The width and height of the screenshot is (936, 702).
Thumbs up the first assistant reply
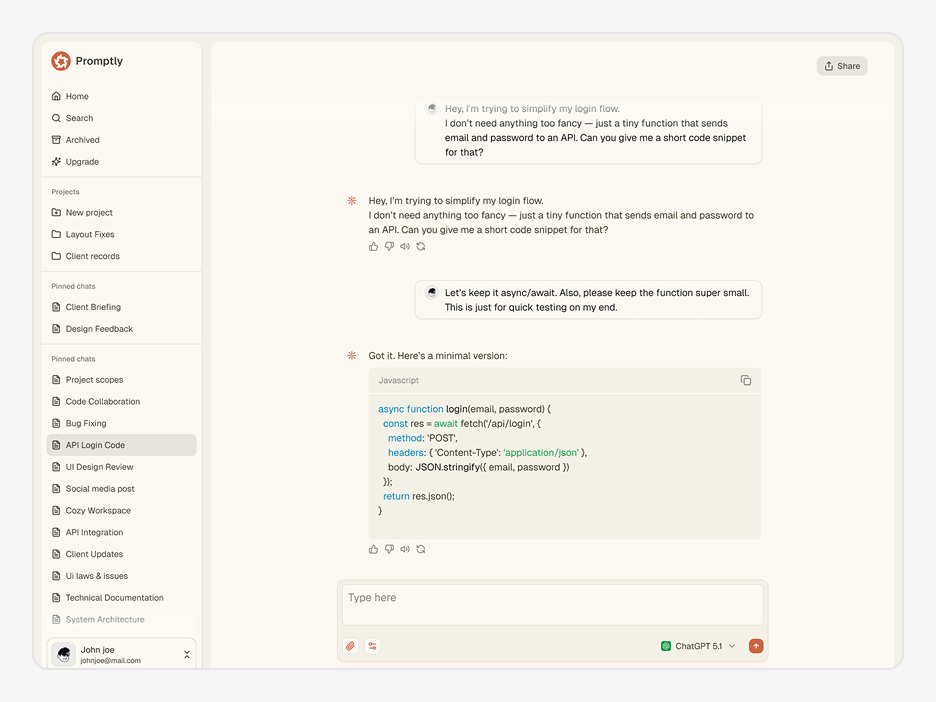click(x=374, y=247)
